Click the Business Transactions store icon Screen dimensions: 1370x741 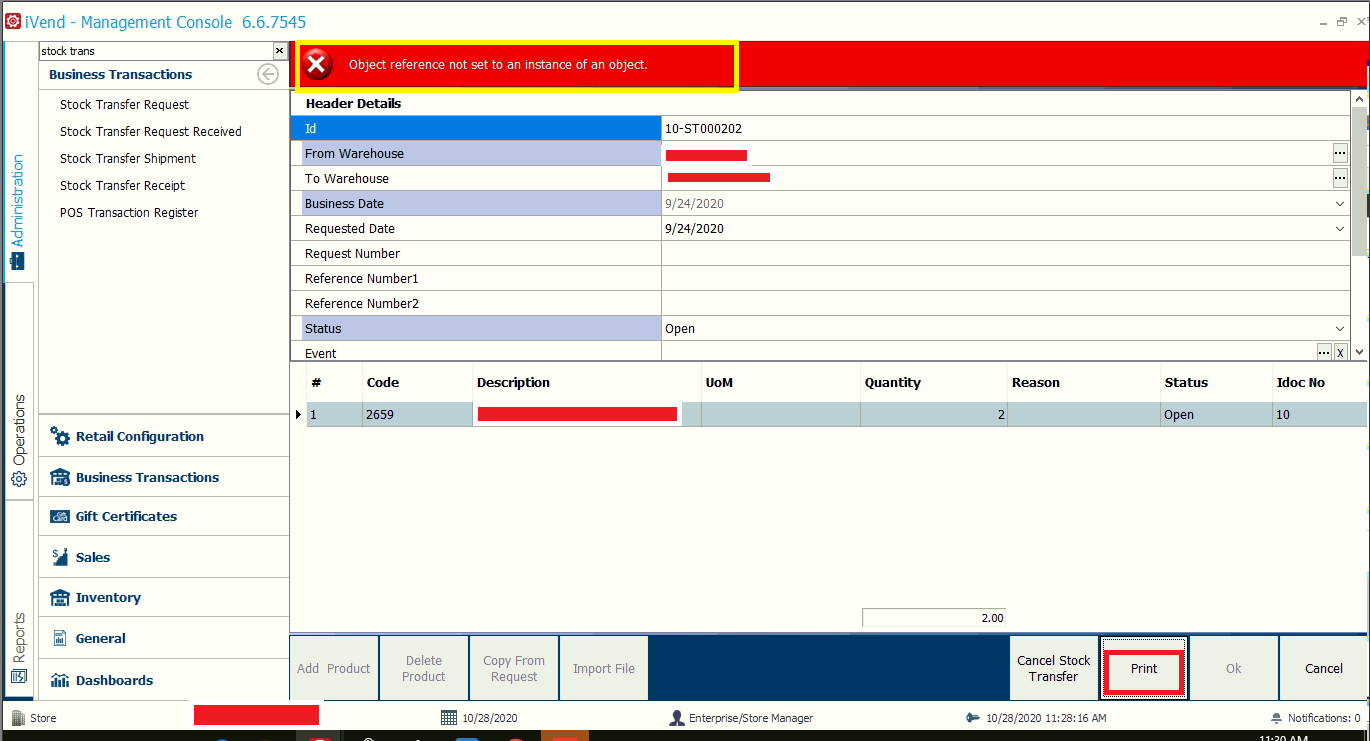[60, 477]
